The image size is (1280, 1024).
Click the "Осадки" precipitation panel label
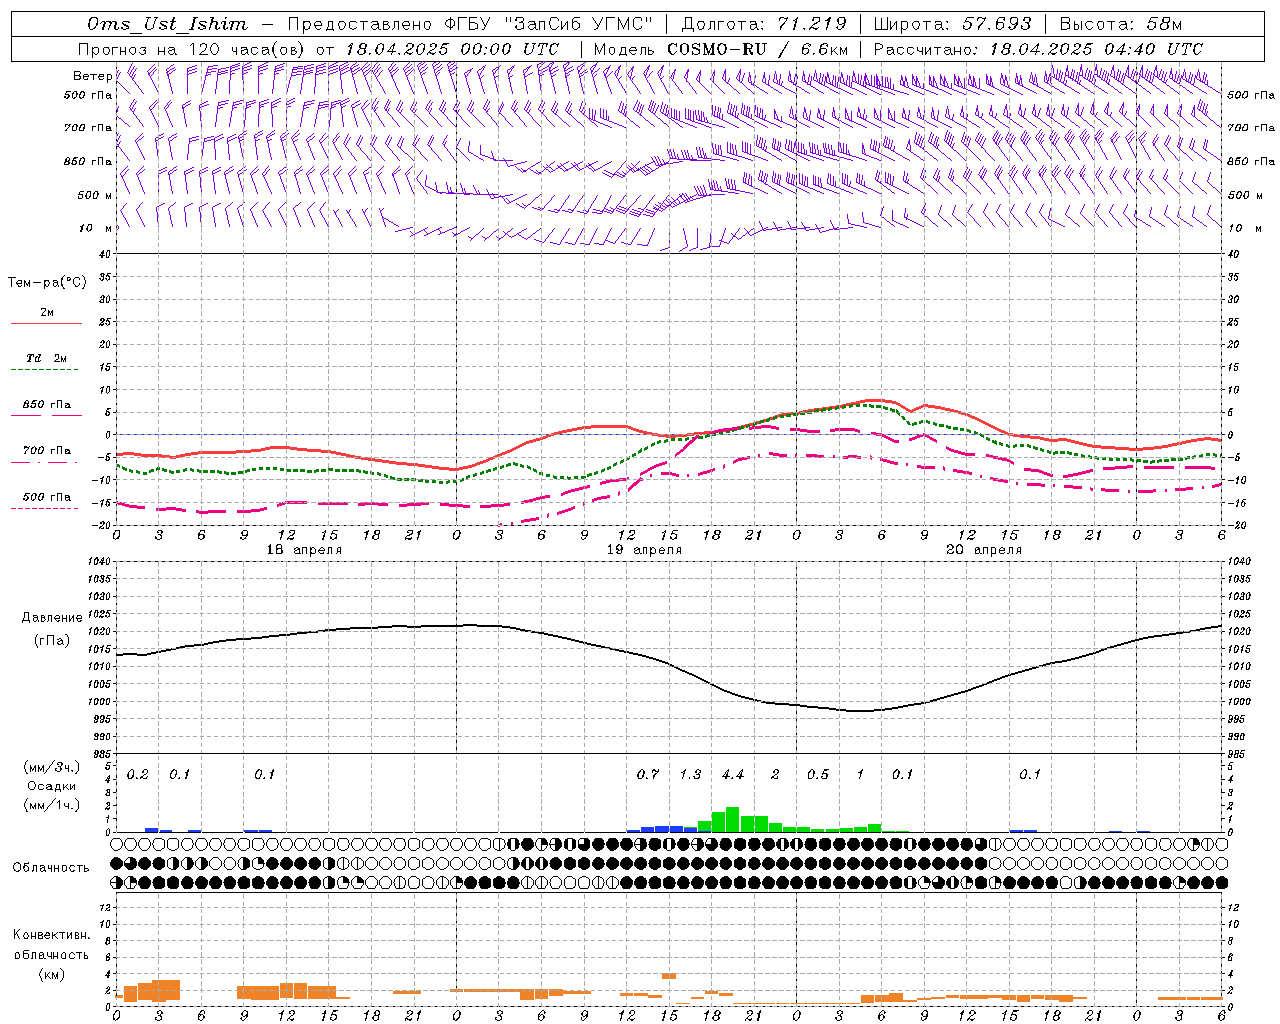(52, 786)
